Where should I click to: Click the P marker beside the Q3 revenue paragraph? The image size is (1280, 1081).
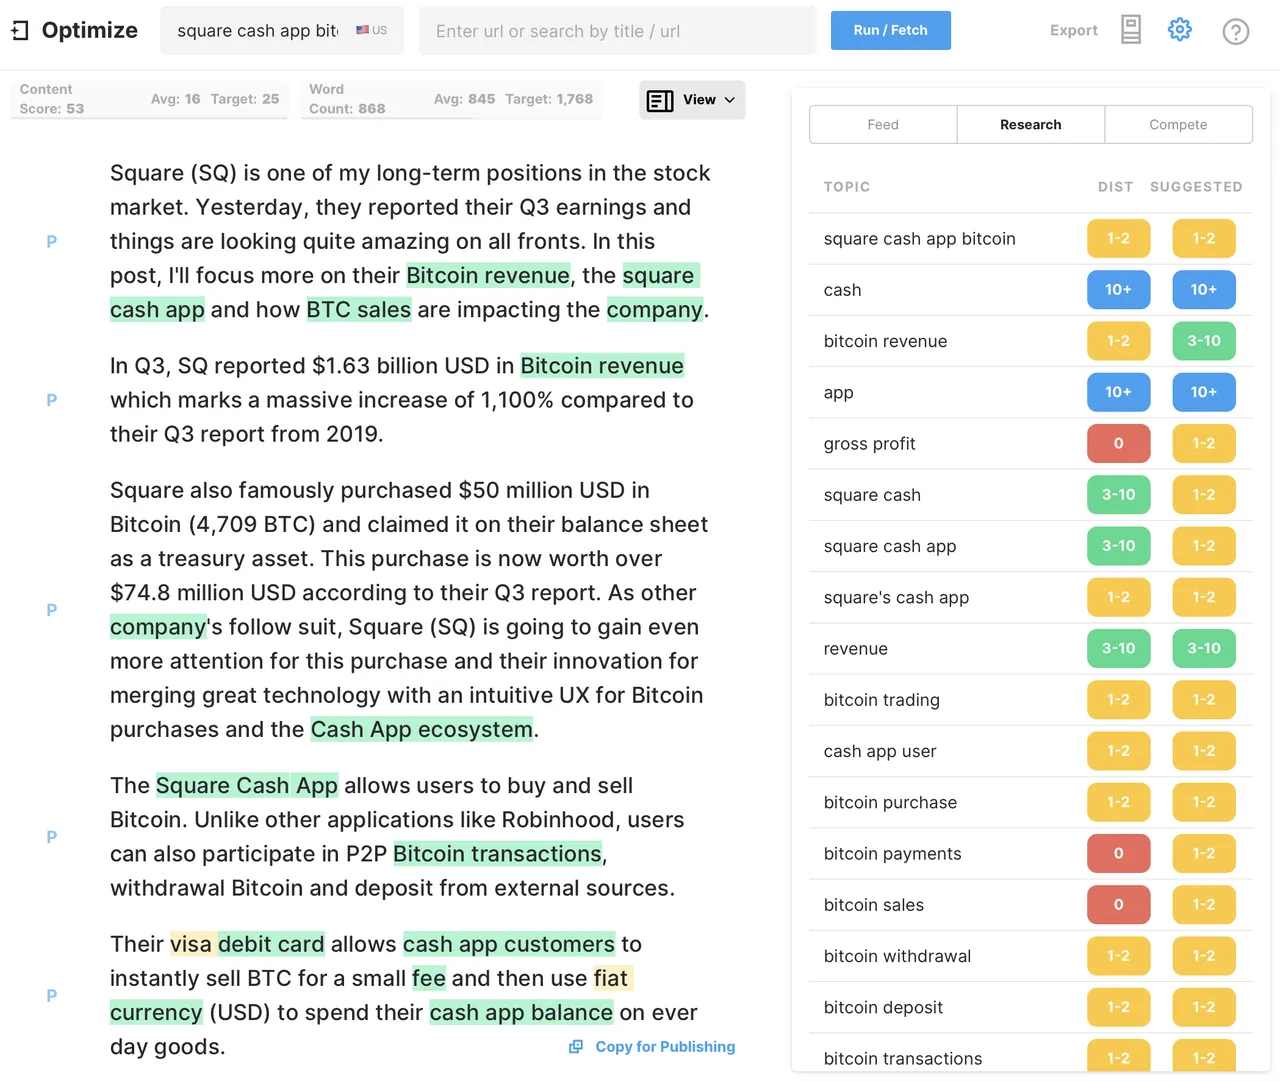coord(52,400)
